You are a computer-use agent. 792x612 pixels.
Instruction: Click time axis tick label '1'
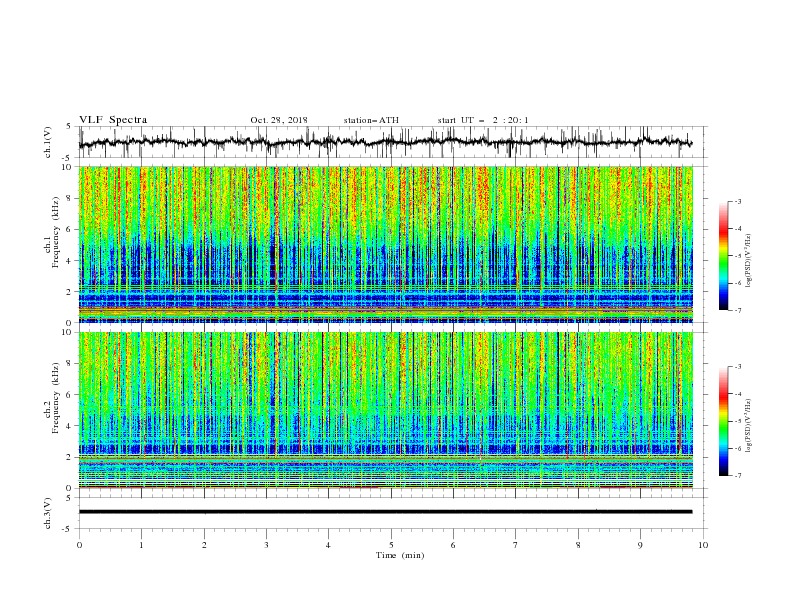click(141, 545)
